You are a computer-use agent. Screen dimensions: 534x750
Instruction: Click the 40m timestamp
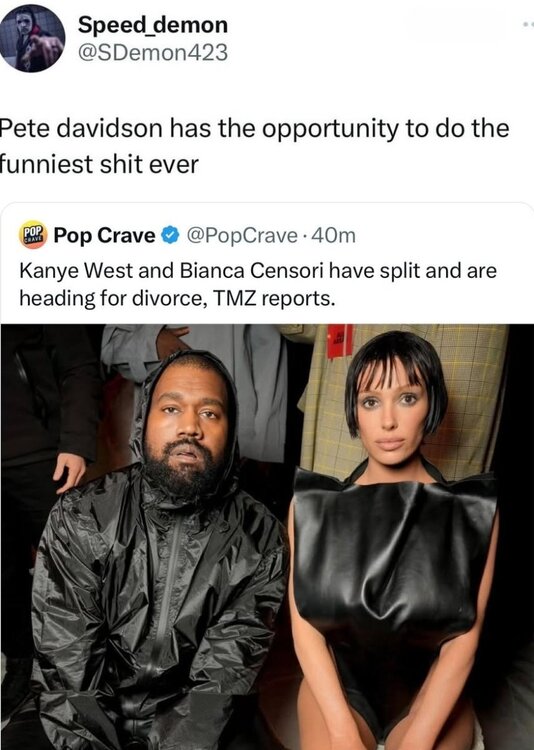point(334,235)
